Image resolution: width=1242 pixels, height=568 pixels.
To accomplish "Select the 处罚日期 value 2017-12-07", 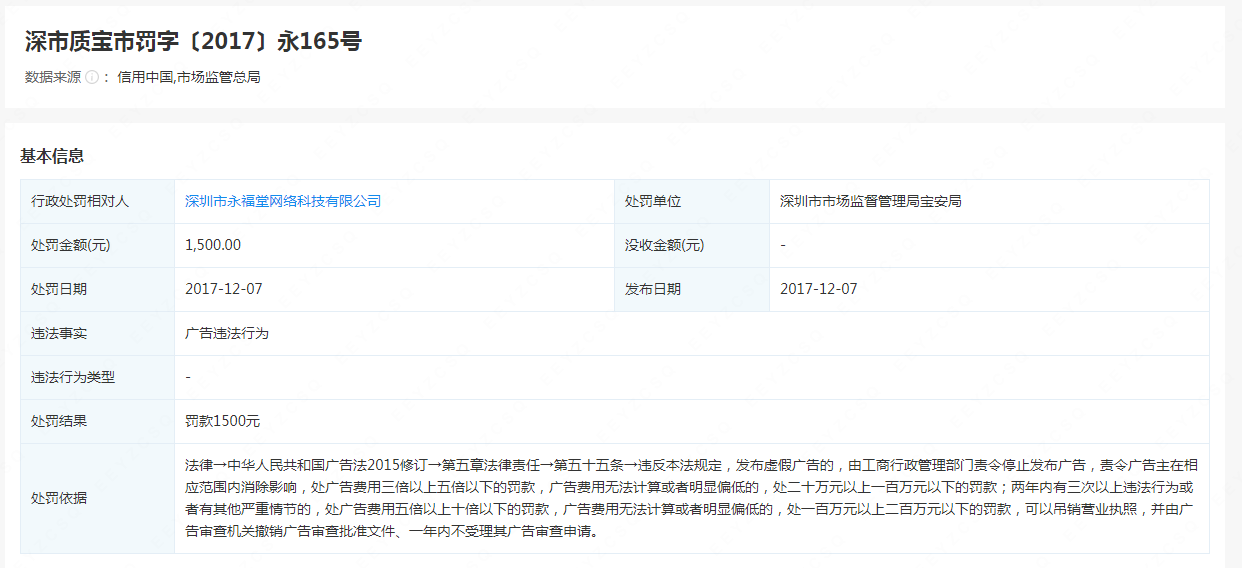I will tap(224, 289).
